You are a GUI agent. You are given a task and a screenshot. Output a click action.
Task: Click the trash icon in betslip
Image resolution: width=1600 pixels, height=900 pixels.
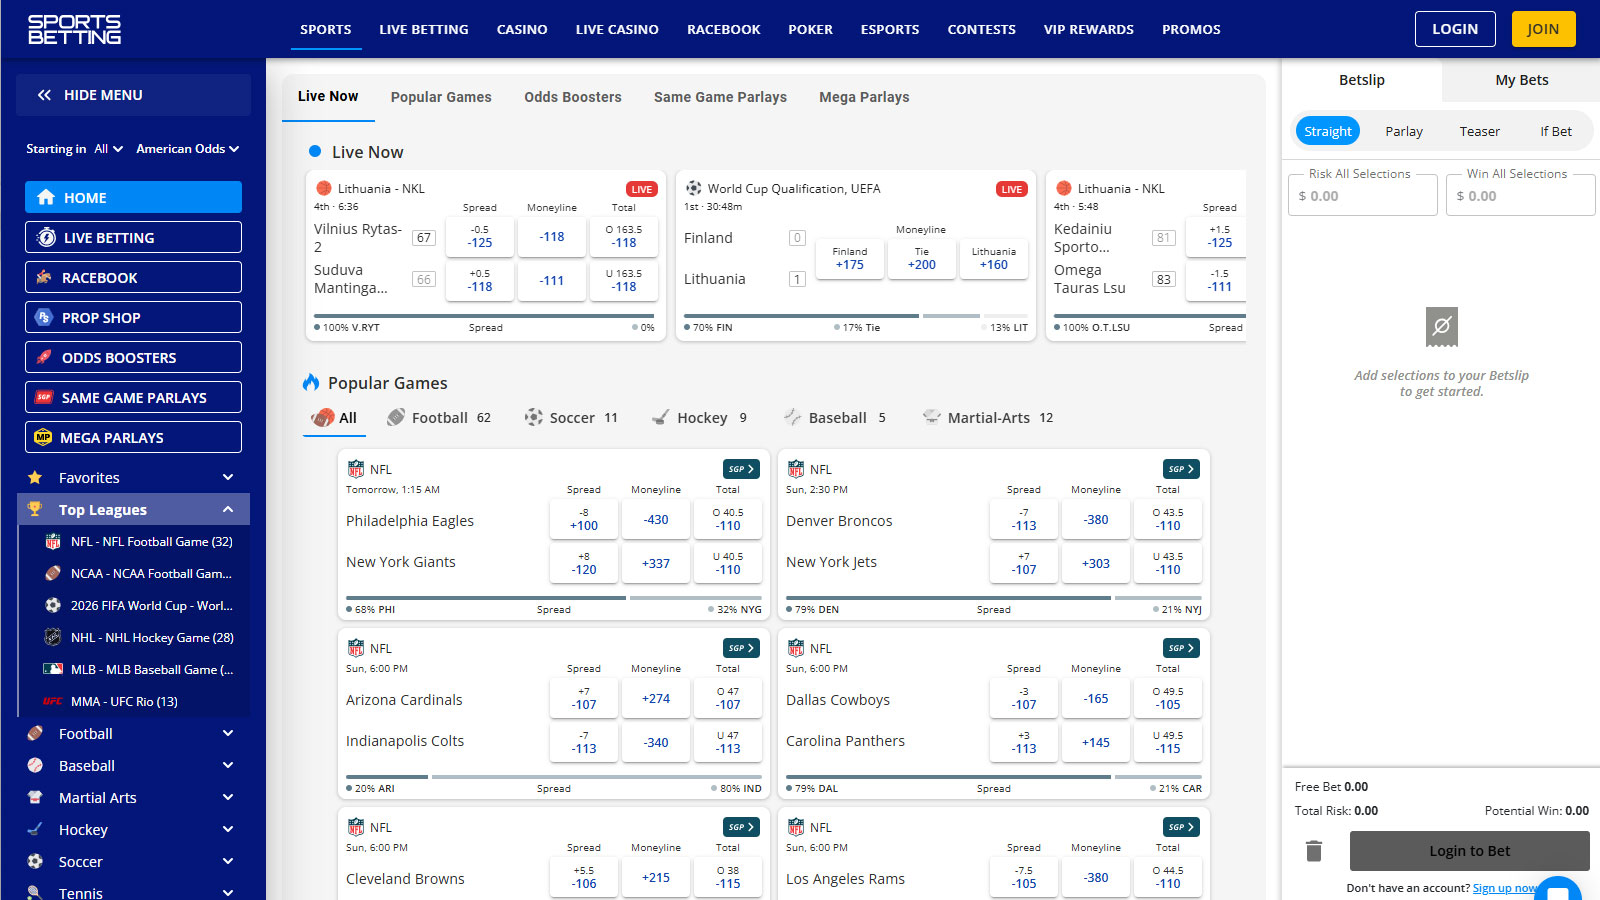tap(1314, 851)
